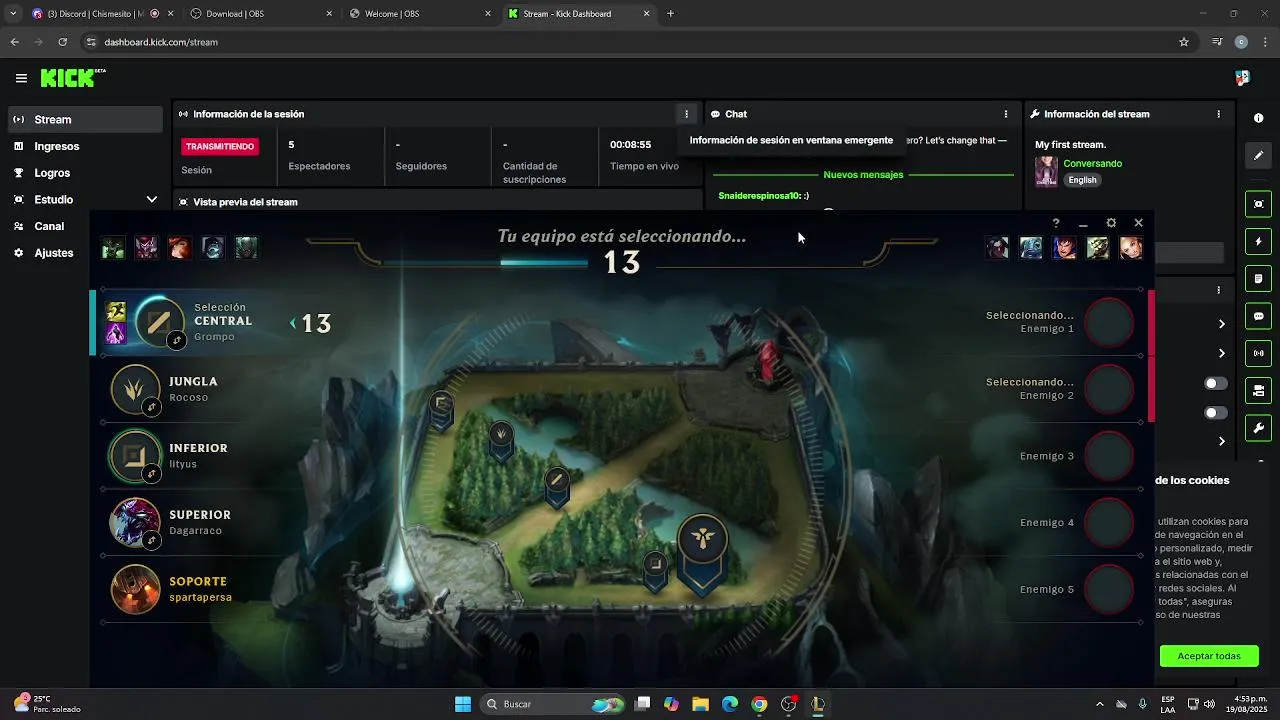1280x720 pixels.
Task: Expand the Estudio sidebar section
Action: (152, 199)
